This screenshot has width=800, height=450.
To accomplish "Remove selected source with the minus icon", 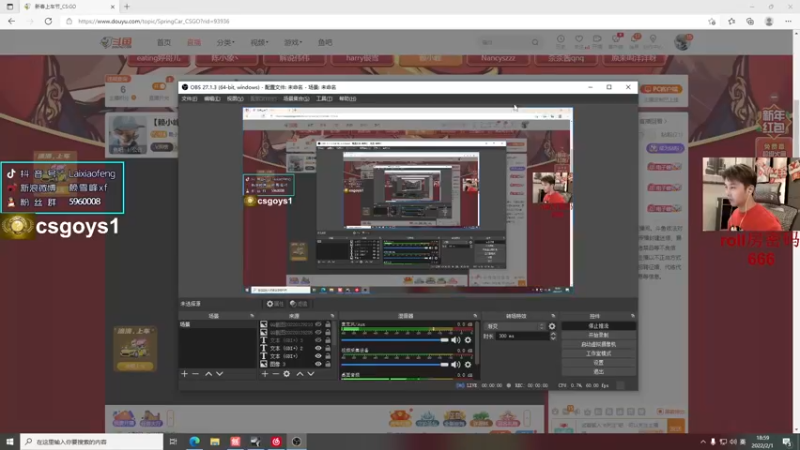I will pyautogui.click(x=276, y=374).
